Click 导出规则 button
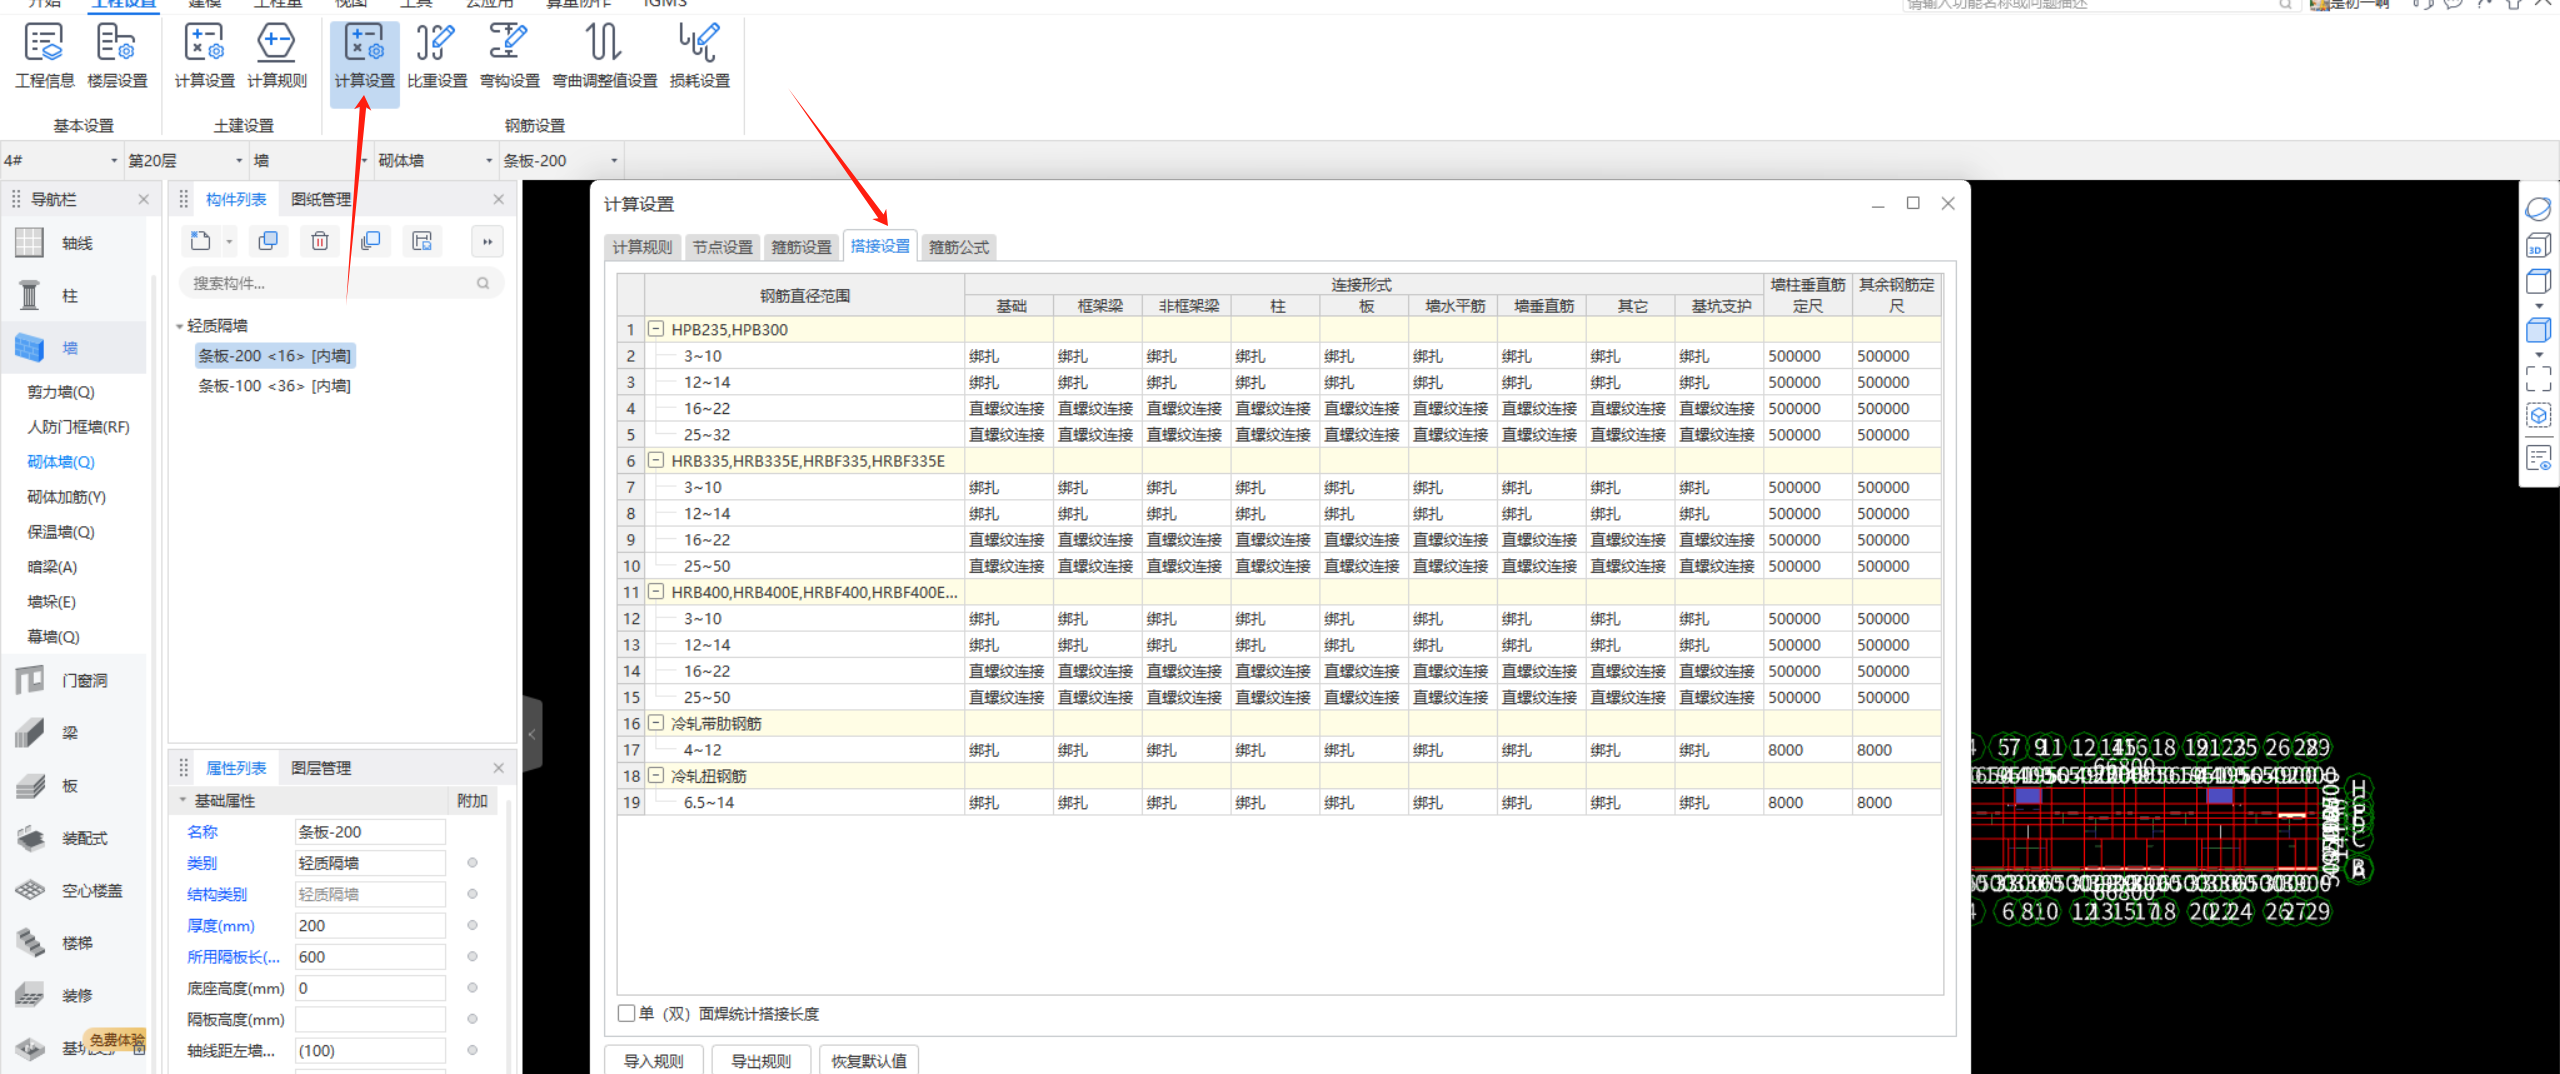This screenshot has height=1074, width=2560. (761, 1060)
